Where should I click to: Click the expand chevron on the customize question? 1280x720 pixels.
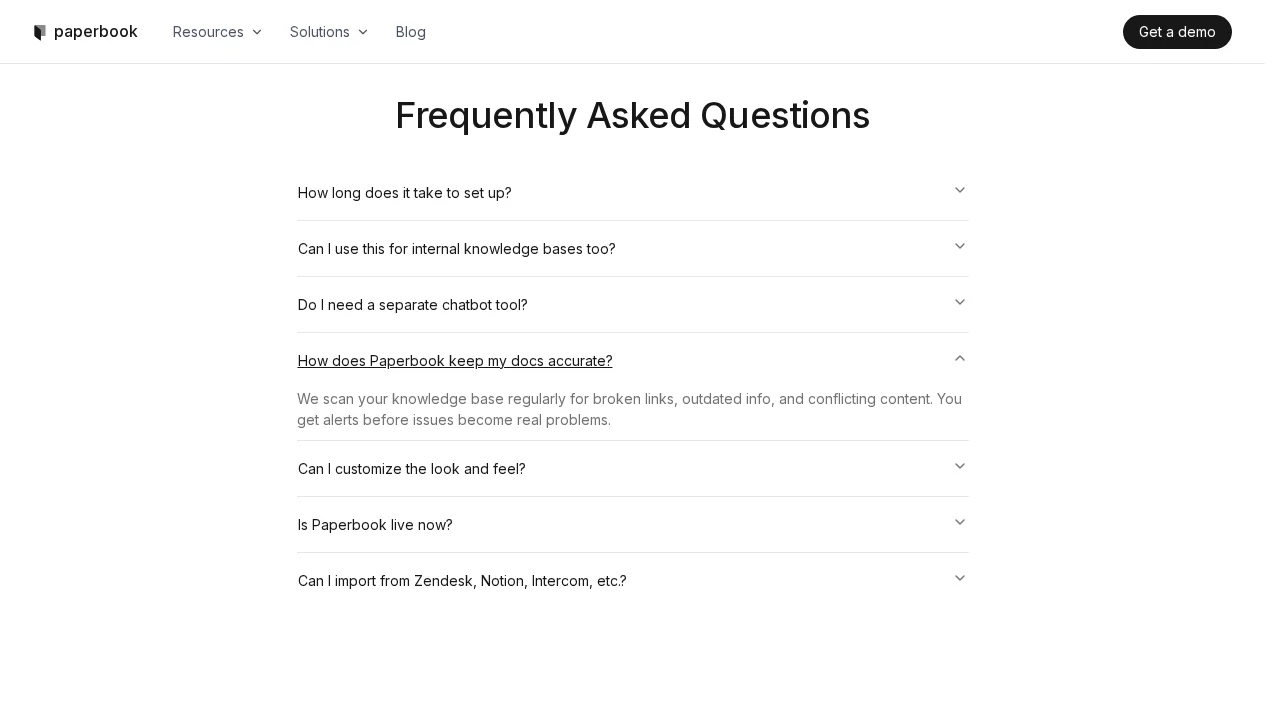click(x=959, y=466)
